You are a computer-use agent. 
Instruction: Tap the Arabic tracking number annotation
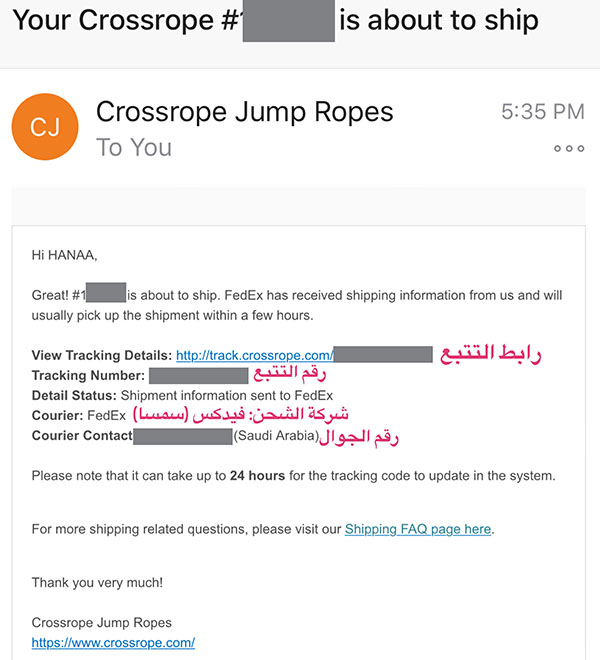click(290, 374)
